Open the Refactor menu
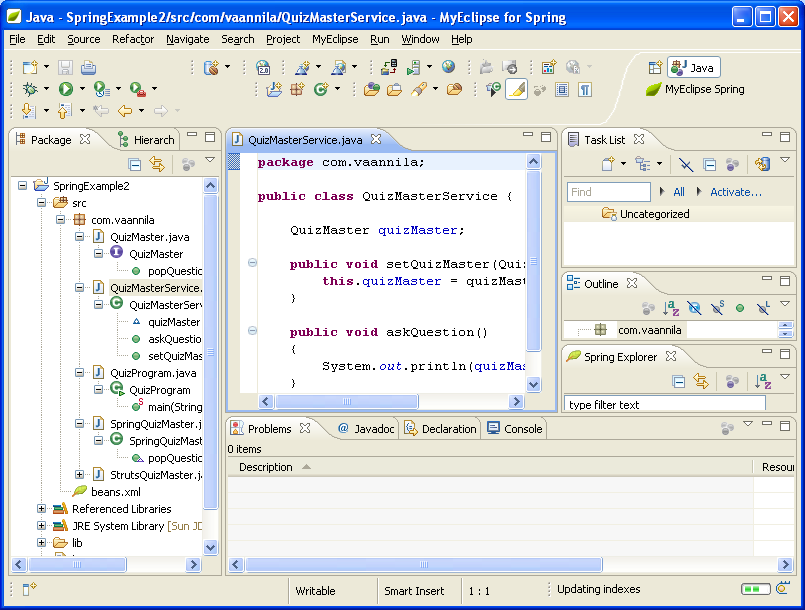Image resolution: width=805 pixels, height=610 pixels. [x=133, y=39]
